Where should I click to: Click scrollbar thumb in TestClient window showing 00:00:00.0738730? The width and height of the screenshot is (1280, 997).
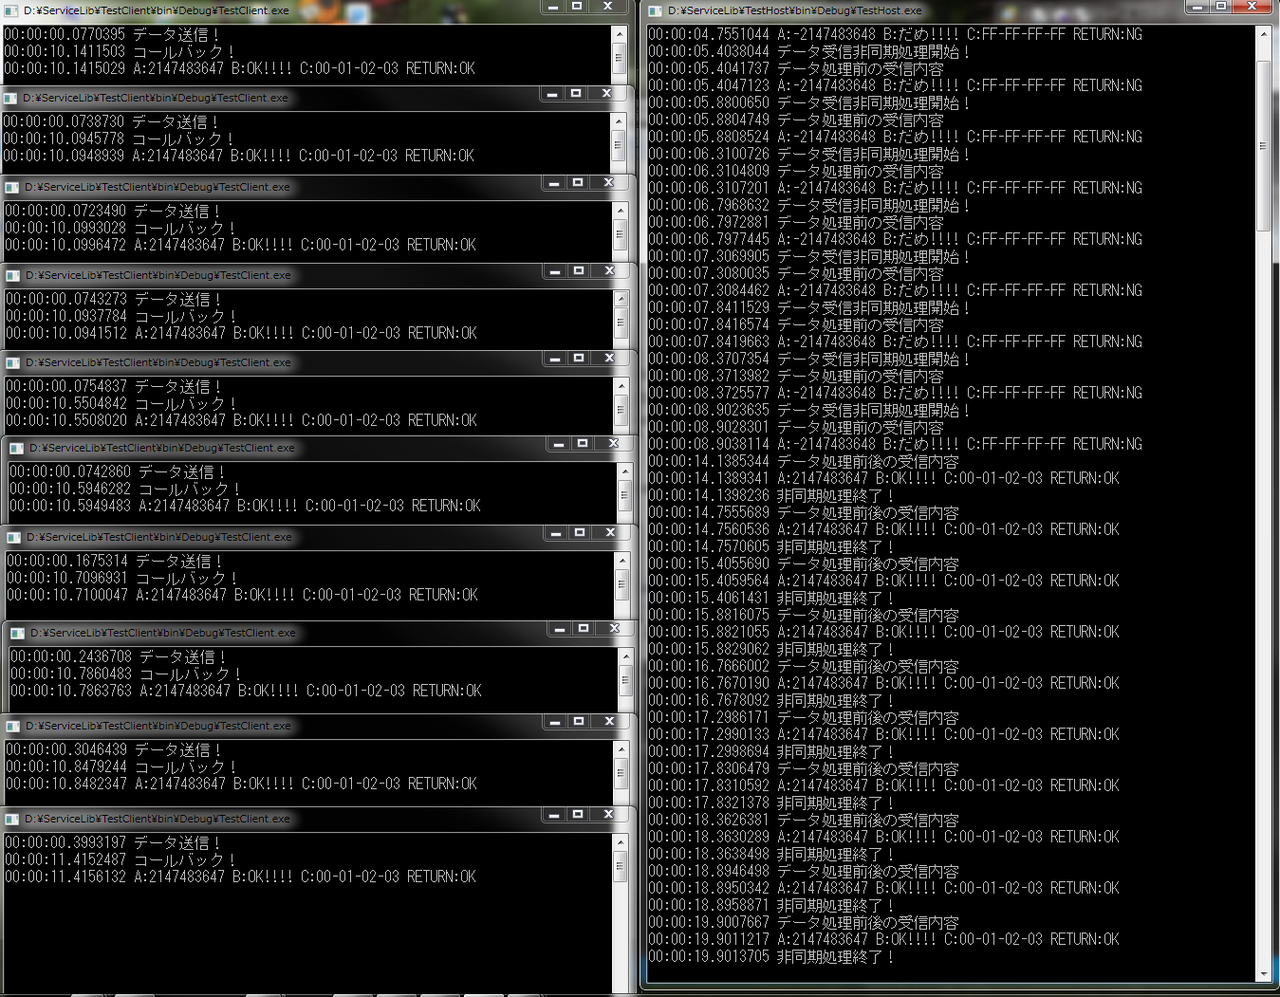(x=618, y=145)
